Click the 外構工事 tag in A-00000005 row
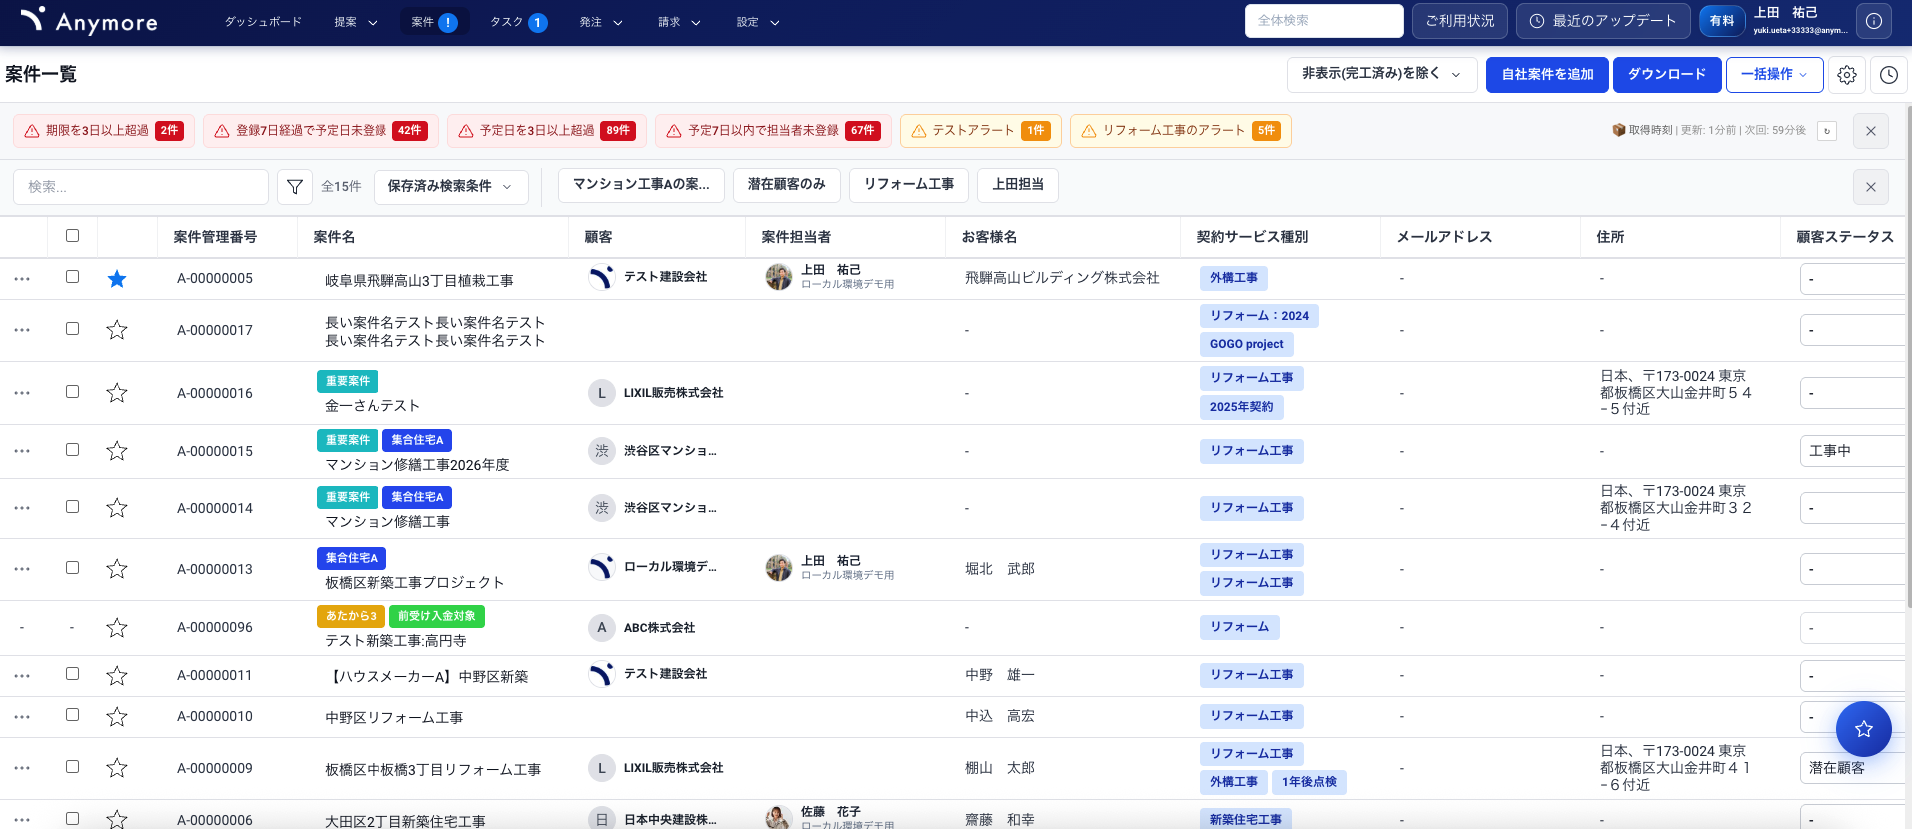1912x829 pixels. [x=1234, y=278]
